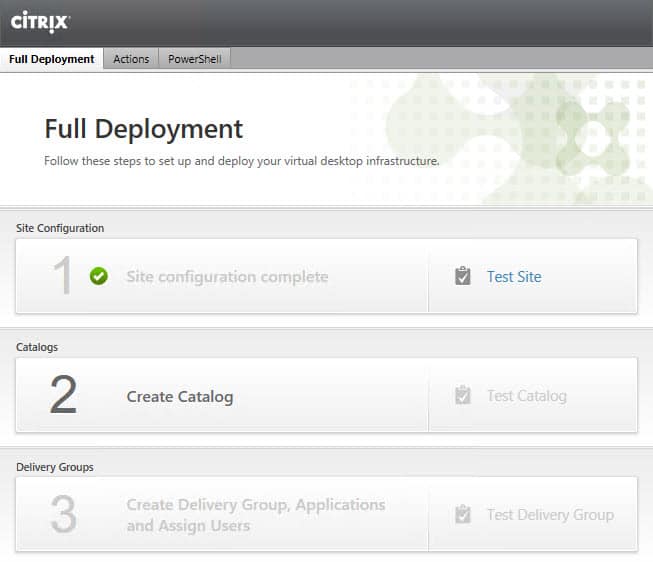Screen dimensions: 653x562
Task: Click the step number 1 for Site Configuration
Action: click(62, 275)
